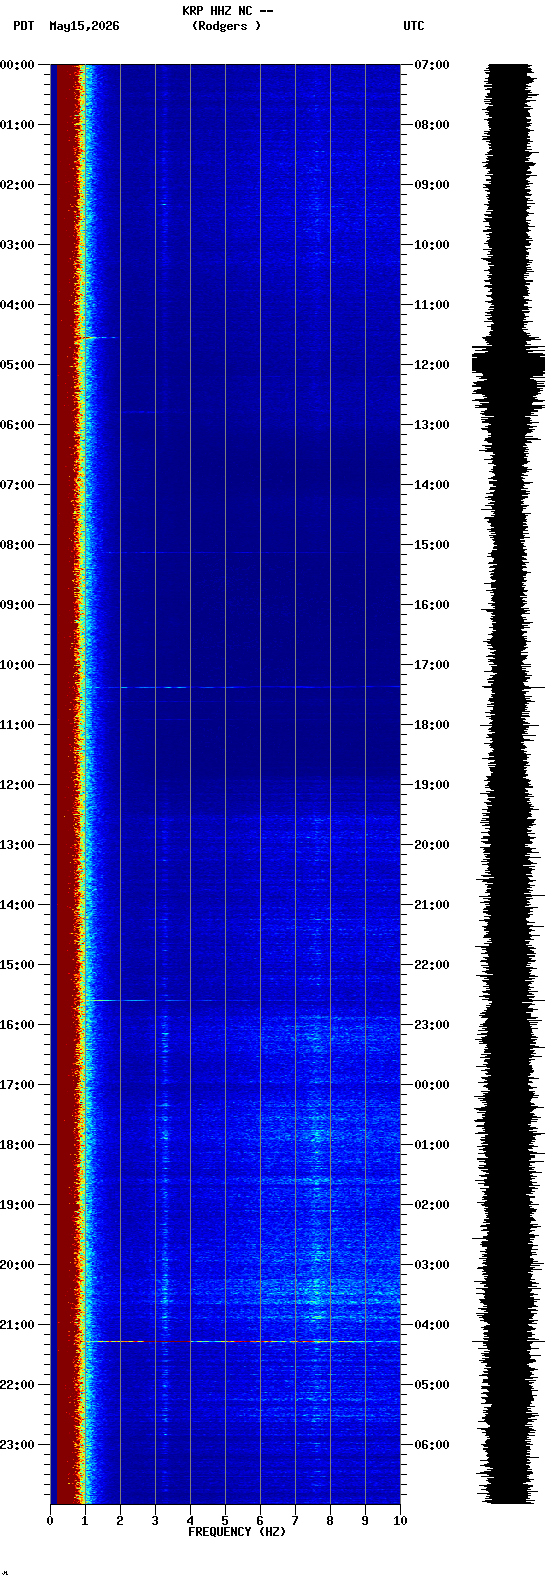Click the 'FREQUENCY (HZ)' axis label
Screen dimensions: 552x1584
[237, 1532]
